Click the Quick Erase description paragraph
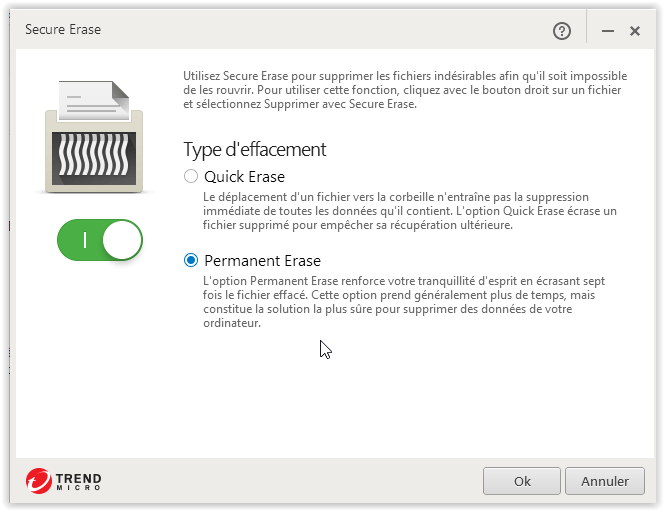The image size is (664, 511). point(409,211)
